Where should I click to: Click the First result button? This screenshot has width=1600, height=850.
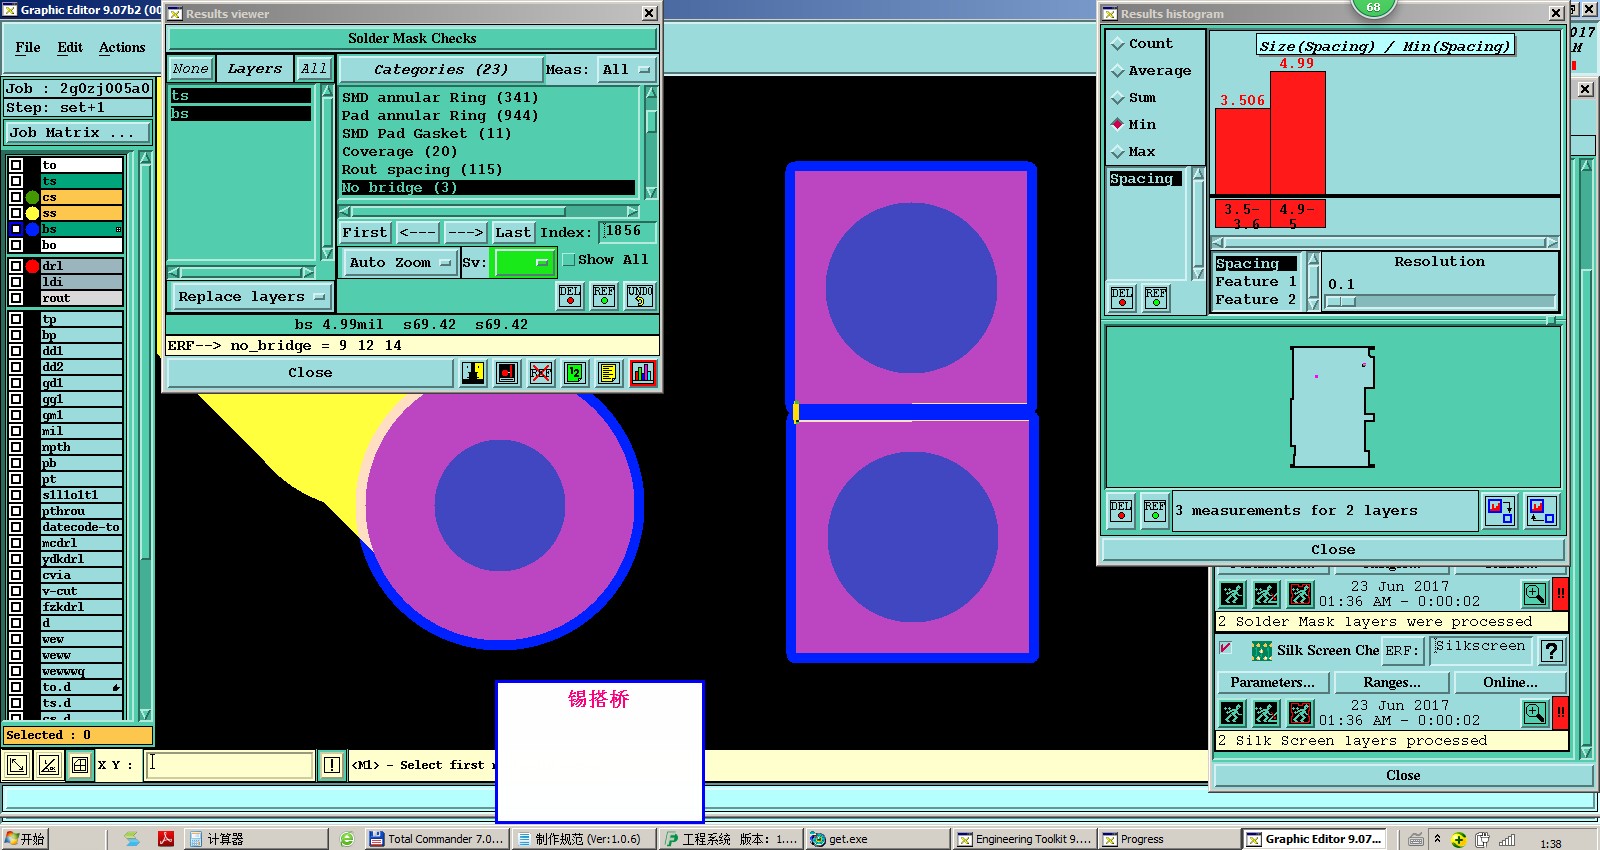tap(365, 233)
